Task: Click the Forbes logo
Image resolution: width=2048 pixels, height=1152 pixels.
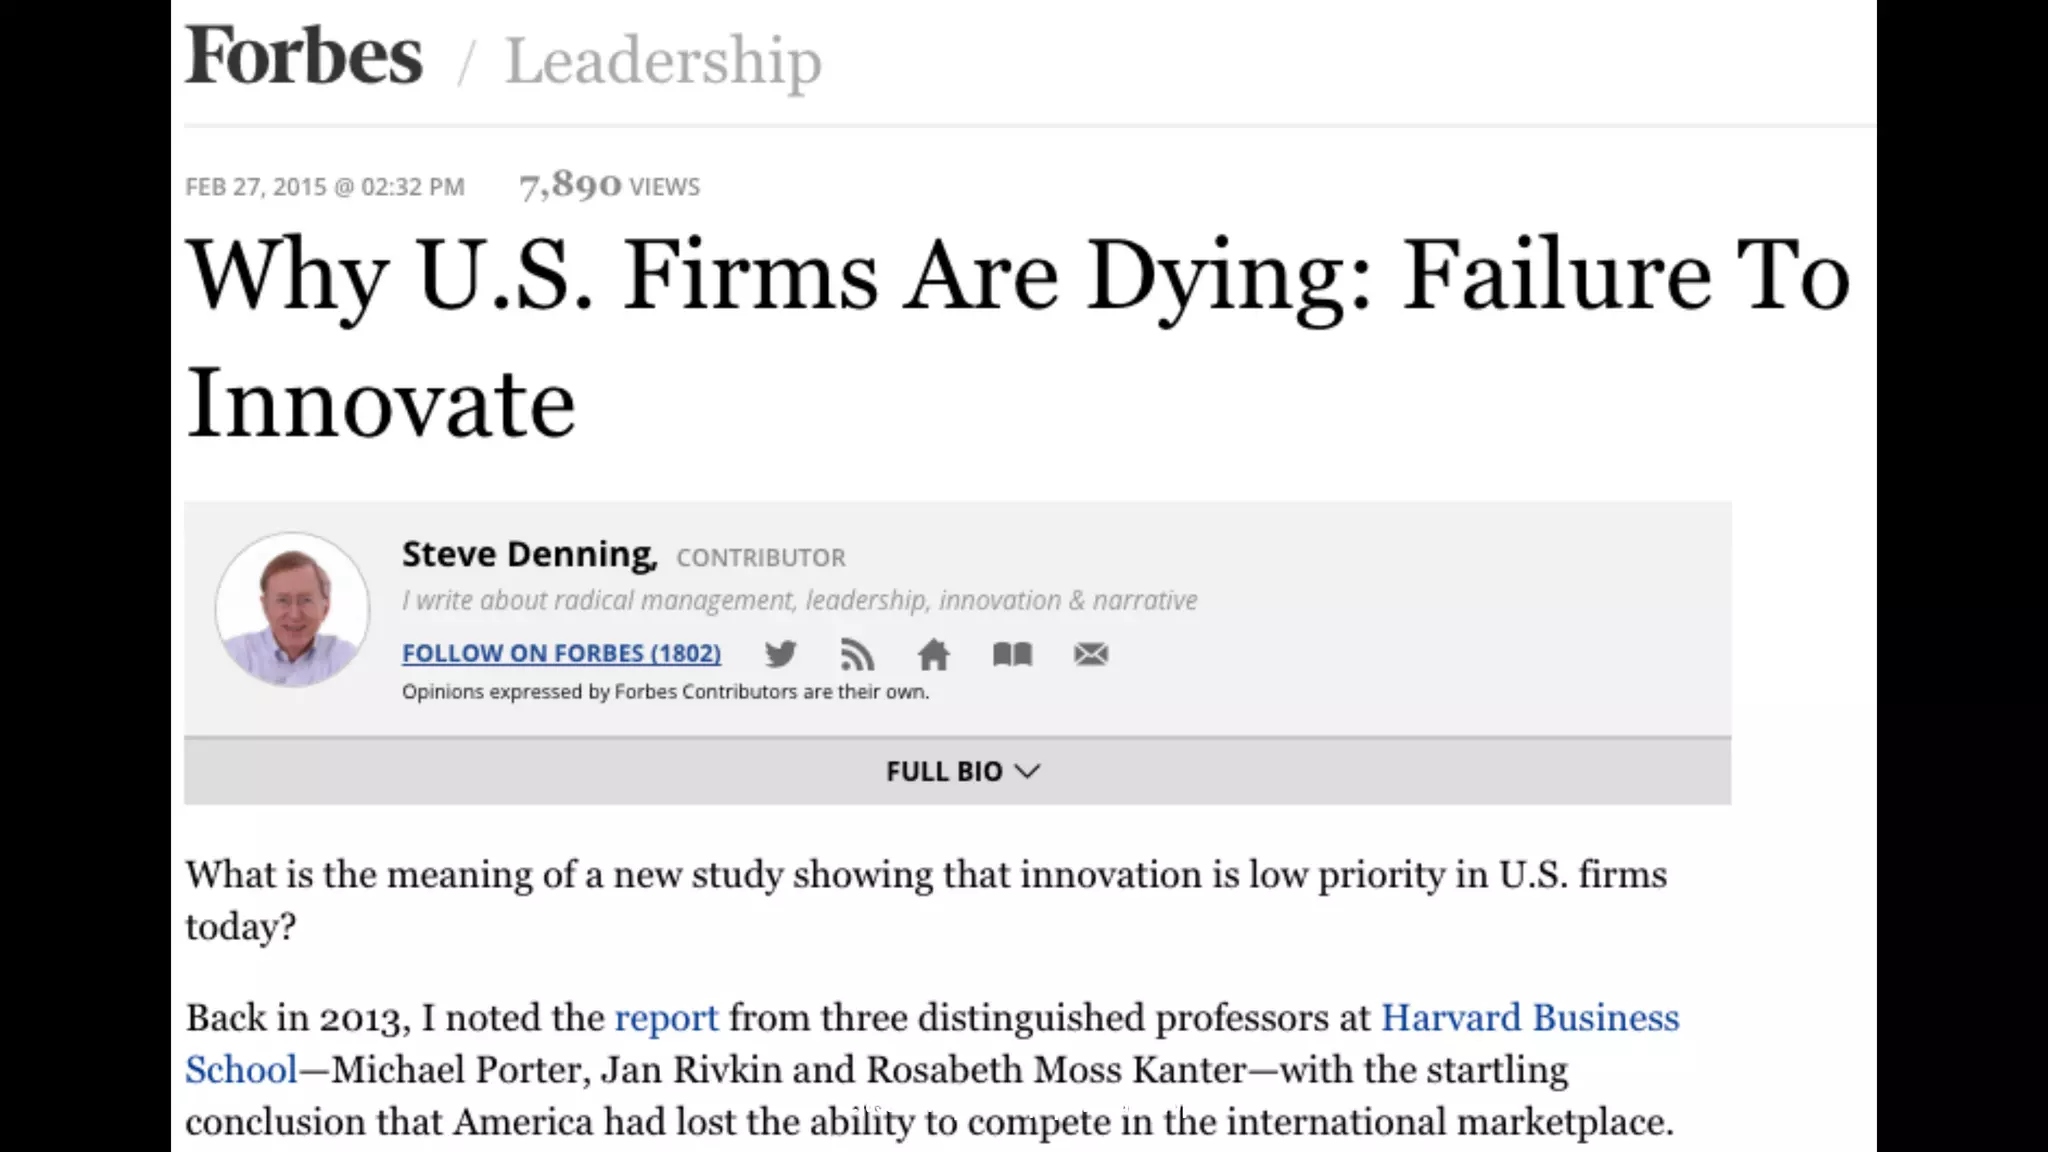Action: pyautogui.click(x=304, y=56)
